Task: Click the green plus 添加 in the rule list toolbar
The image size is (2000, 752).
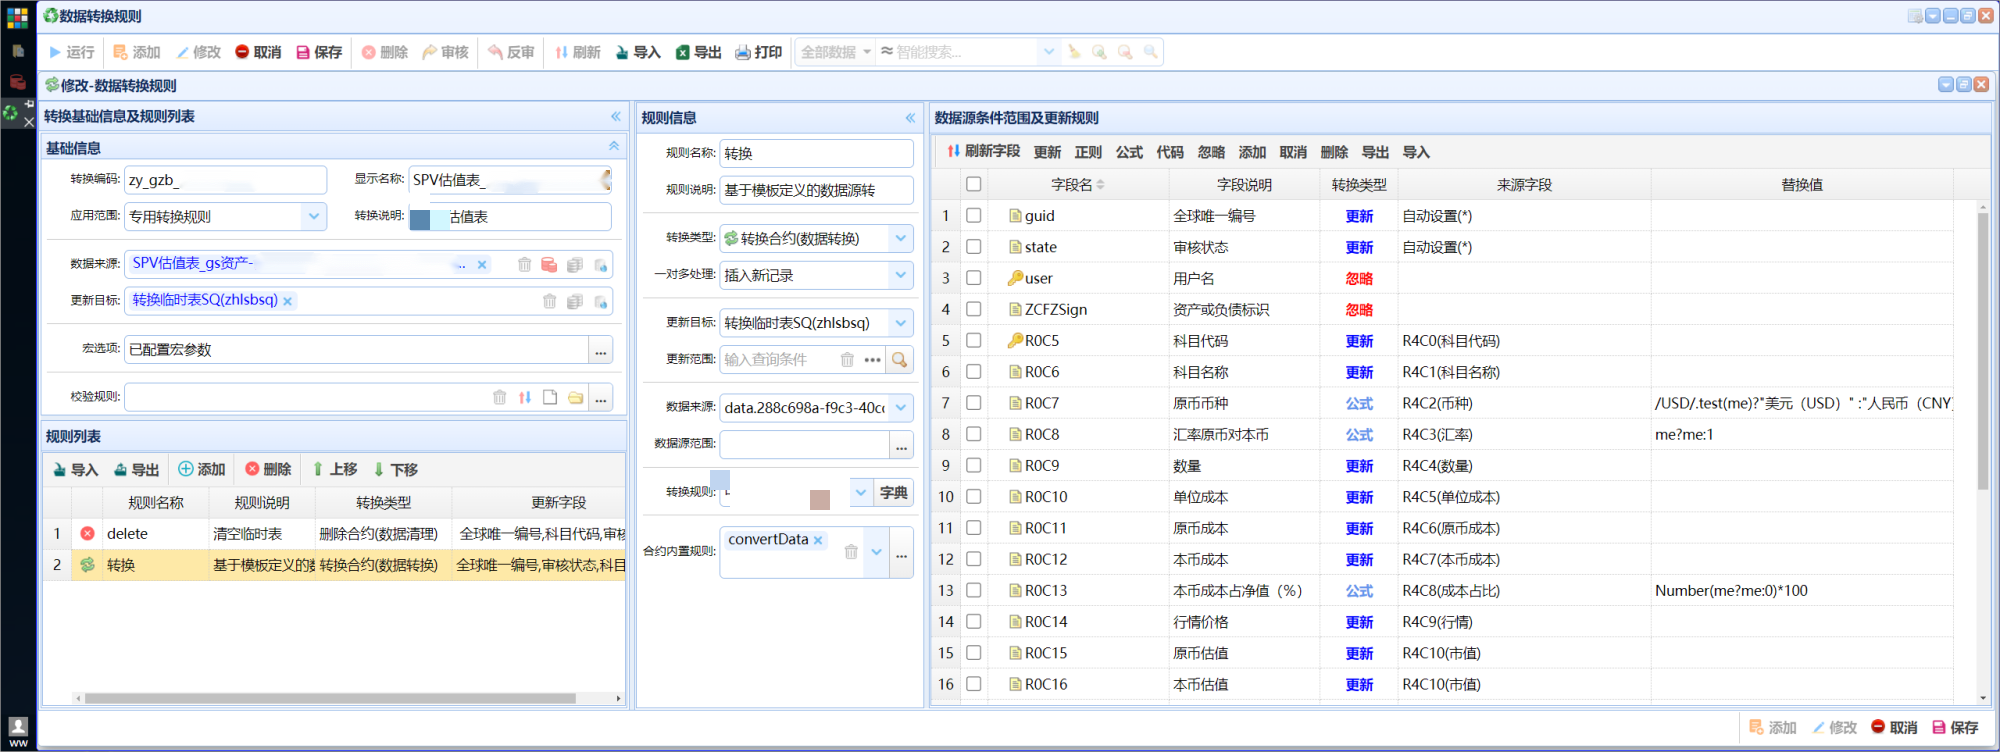Action: pos(201,469)
